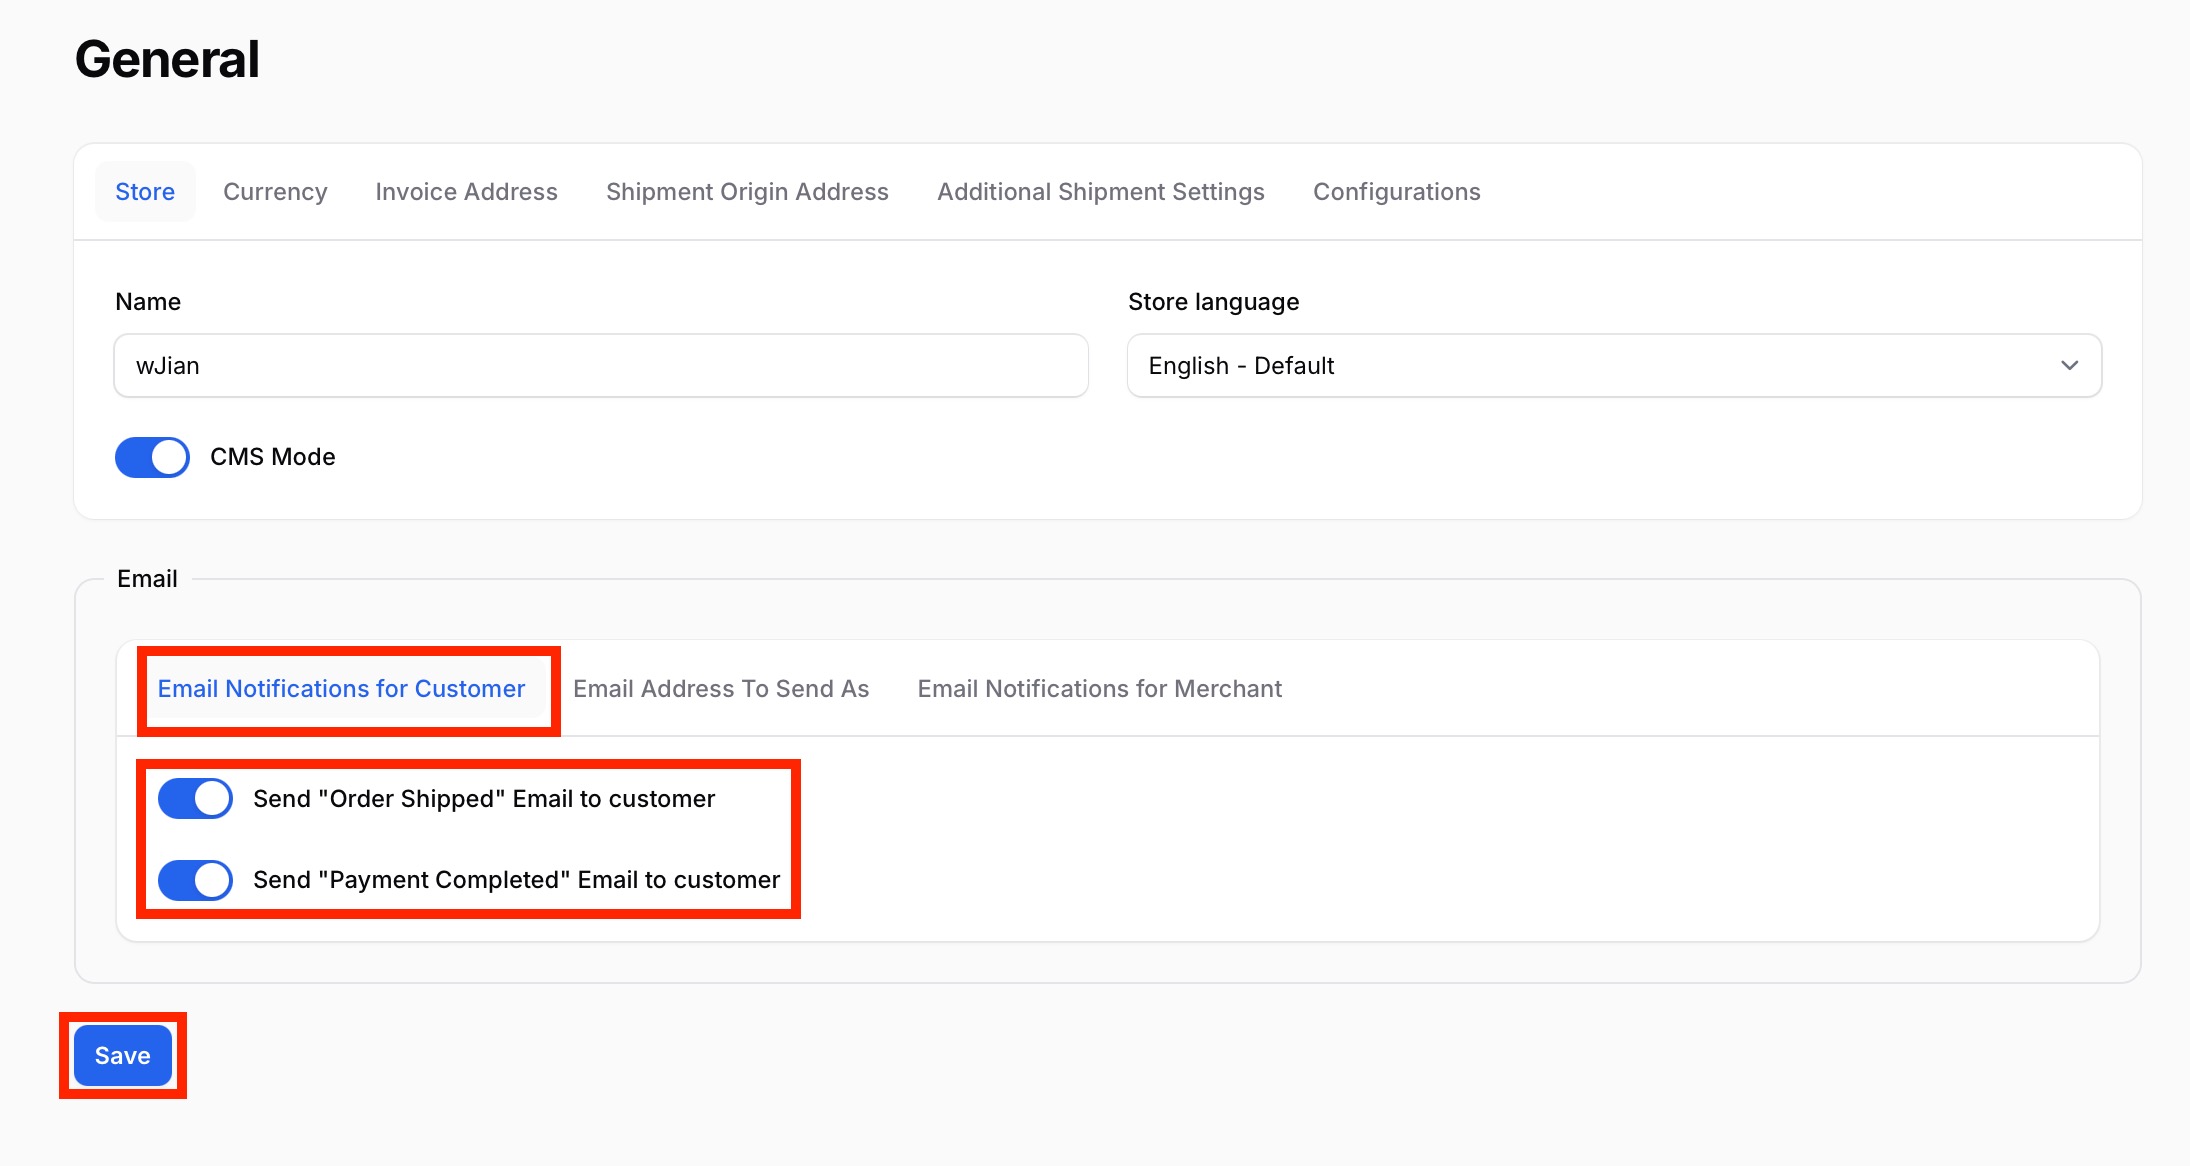Click the CMS Mode label text

coord(272,457)
